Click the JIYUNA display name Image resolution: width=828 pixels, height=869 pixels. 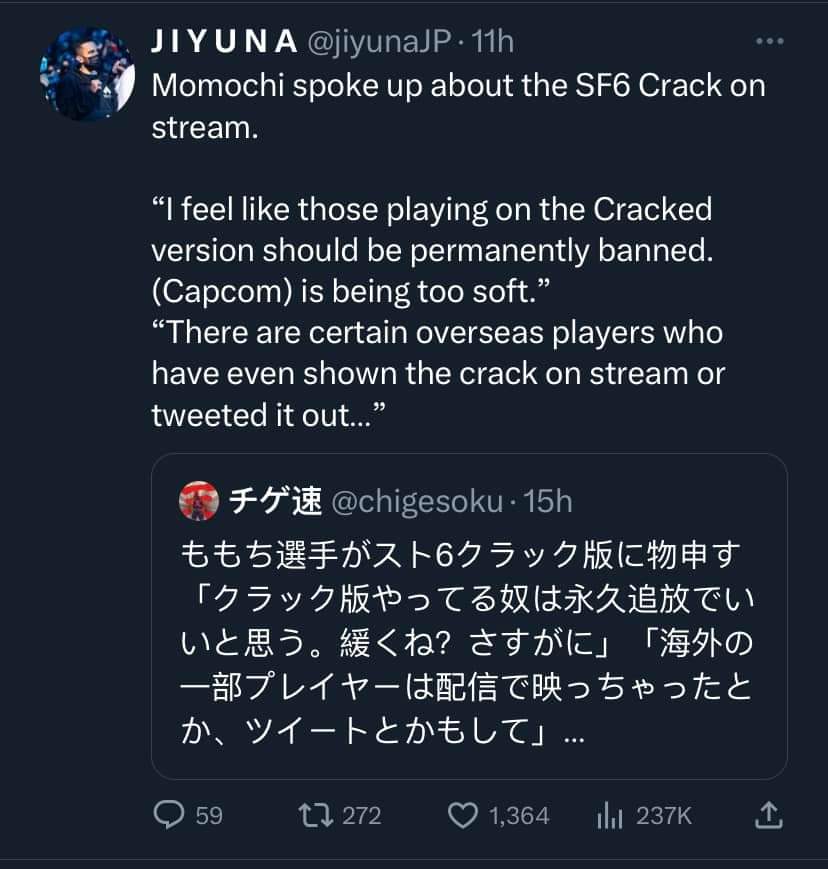[x=224, y=42]
